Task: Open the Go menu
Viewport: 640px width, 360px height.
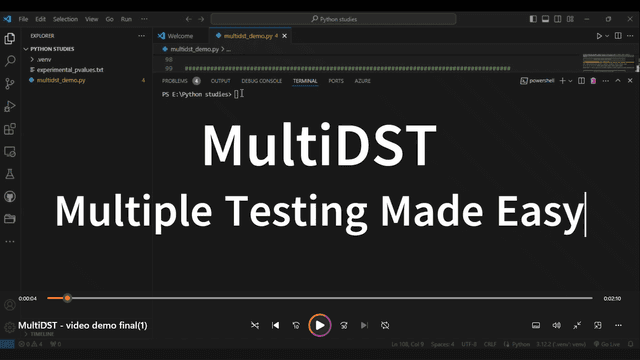Action: tap(109, 19)
